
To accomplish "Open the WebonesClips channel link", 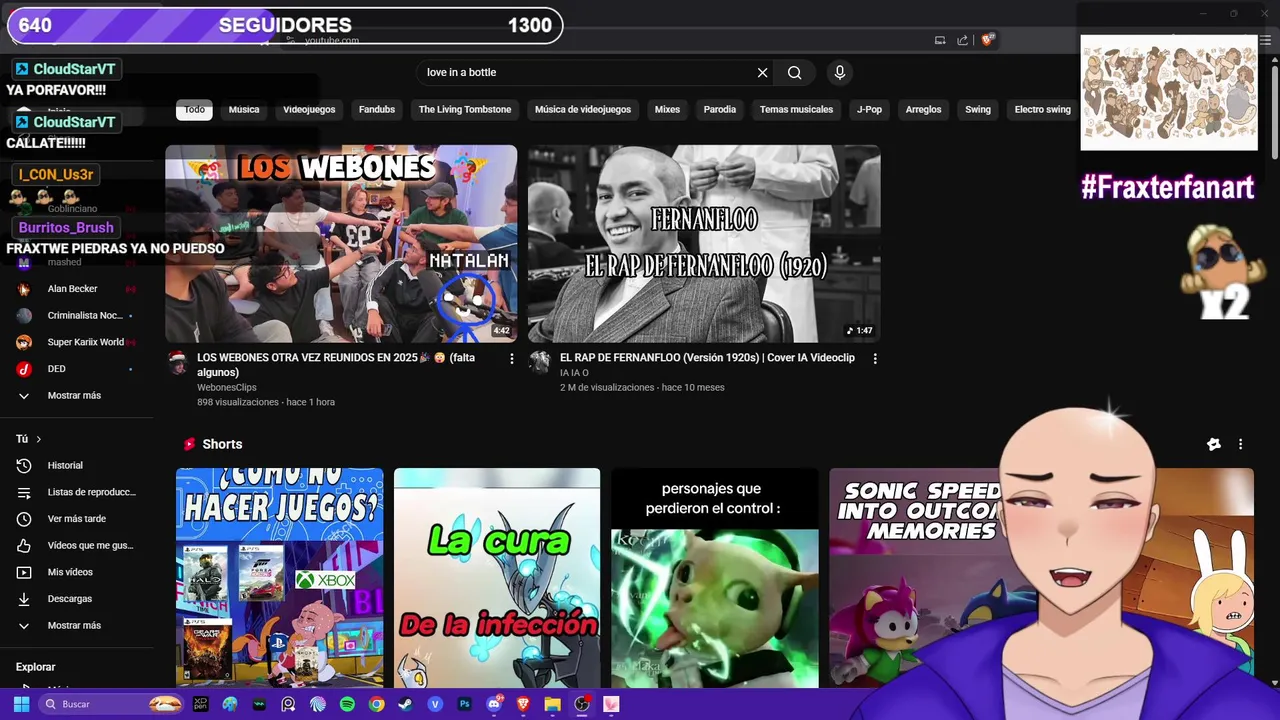I will (227, 388).
